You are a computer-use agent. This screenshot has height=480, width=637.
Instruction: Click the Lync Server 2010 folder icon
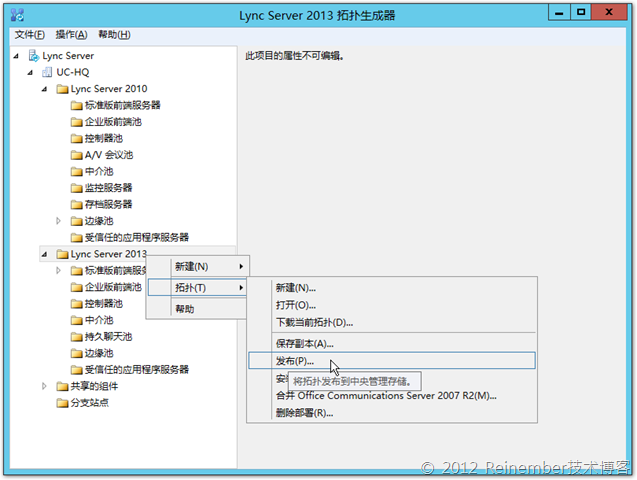click(62, 89)
